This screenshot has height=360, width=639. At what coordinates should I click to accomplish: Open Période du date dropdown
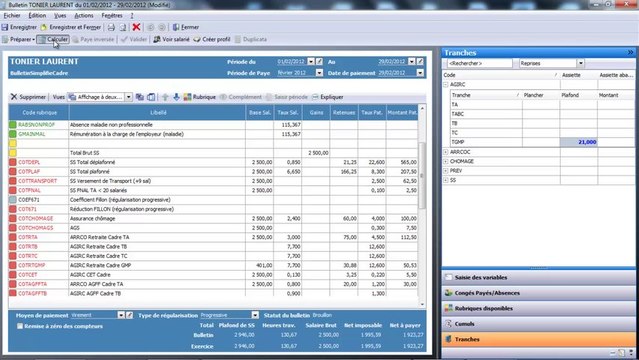pos(311,62)
